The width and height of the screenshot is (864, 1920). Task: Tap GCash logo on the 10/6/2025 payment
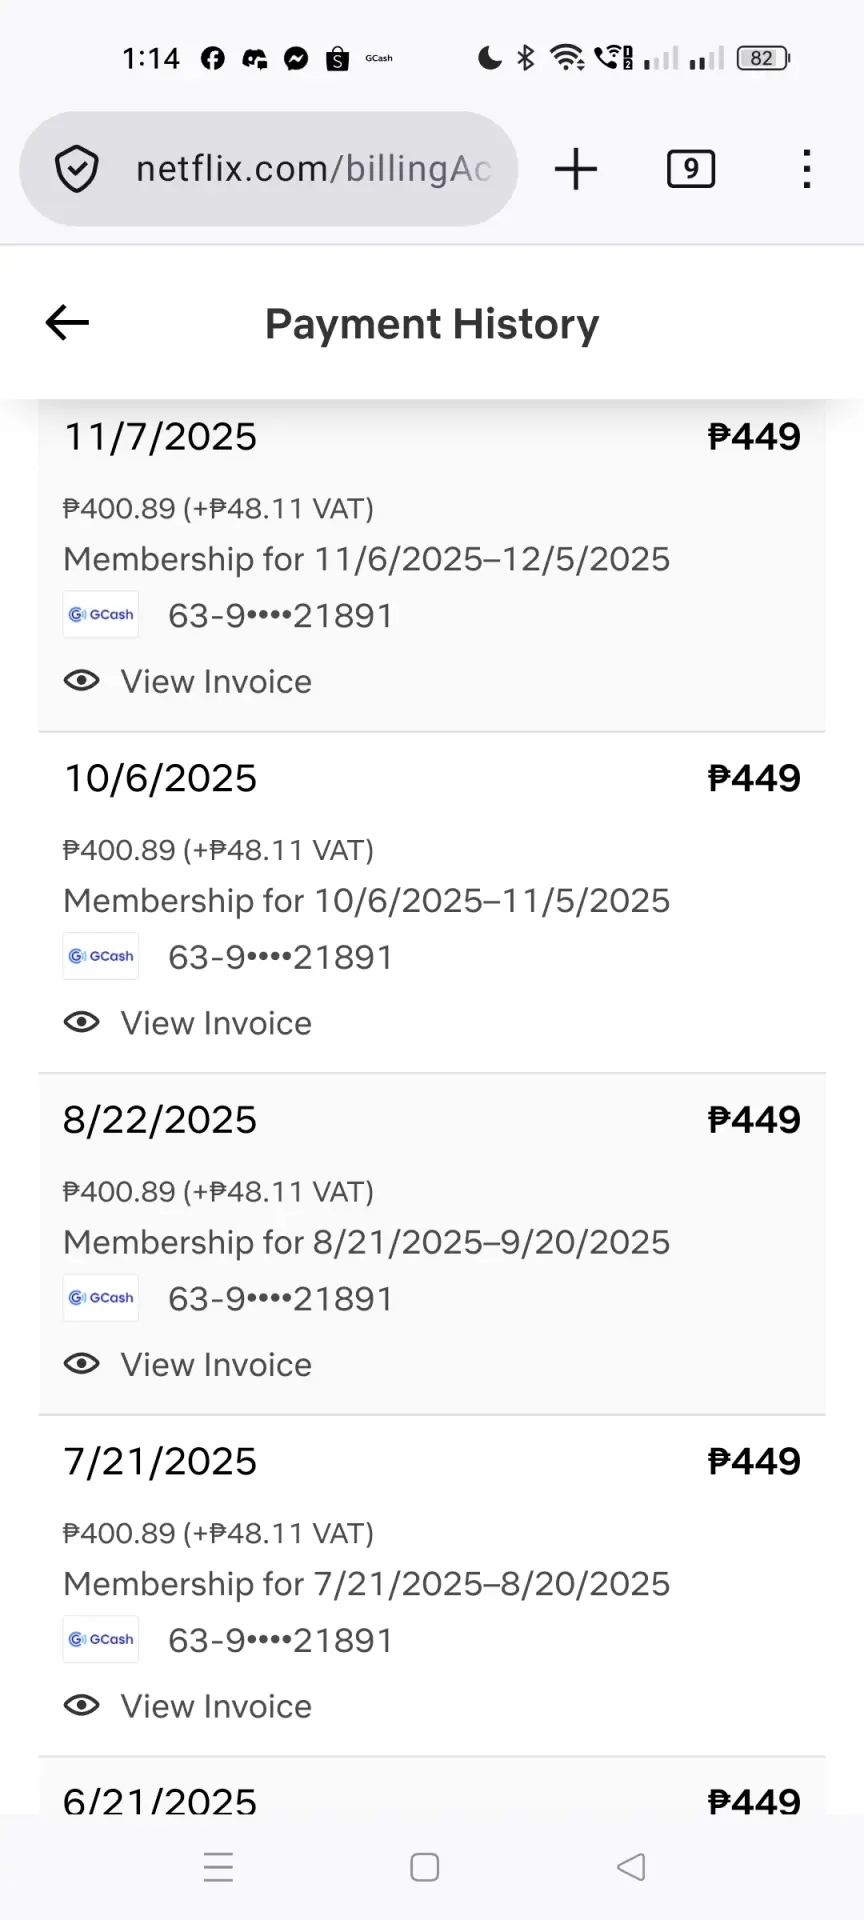click(101, 956)
